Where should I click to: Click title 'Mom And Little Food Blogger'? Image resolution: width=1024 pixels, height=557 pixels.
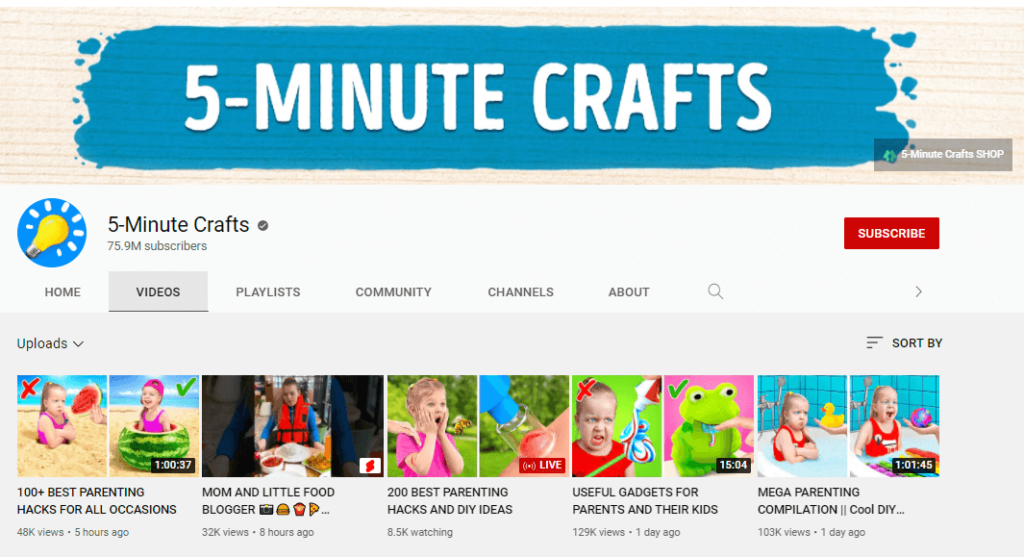point(268,501)
